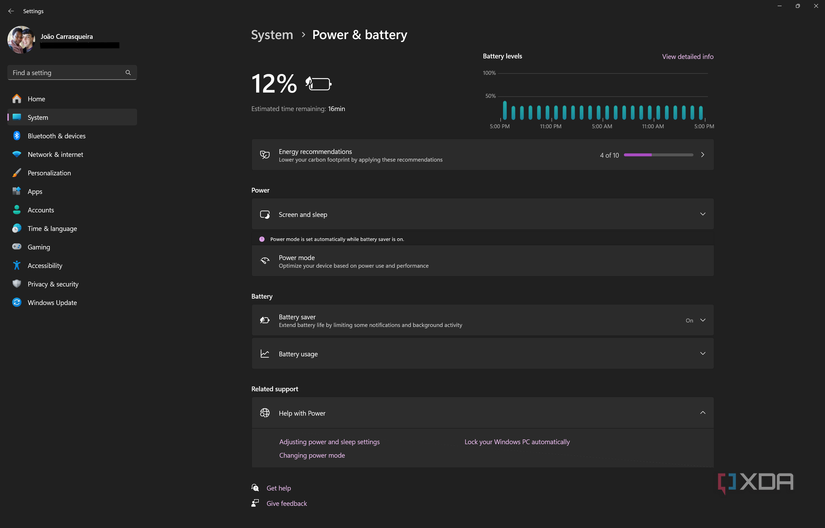The height and width of the screenshot is (528, 825).
Task: Click the Apps grid icon
Action: (x=17, y=191)
